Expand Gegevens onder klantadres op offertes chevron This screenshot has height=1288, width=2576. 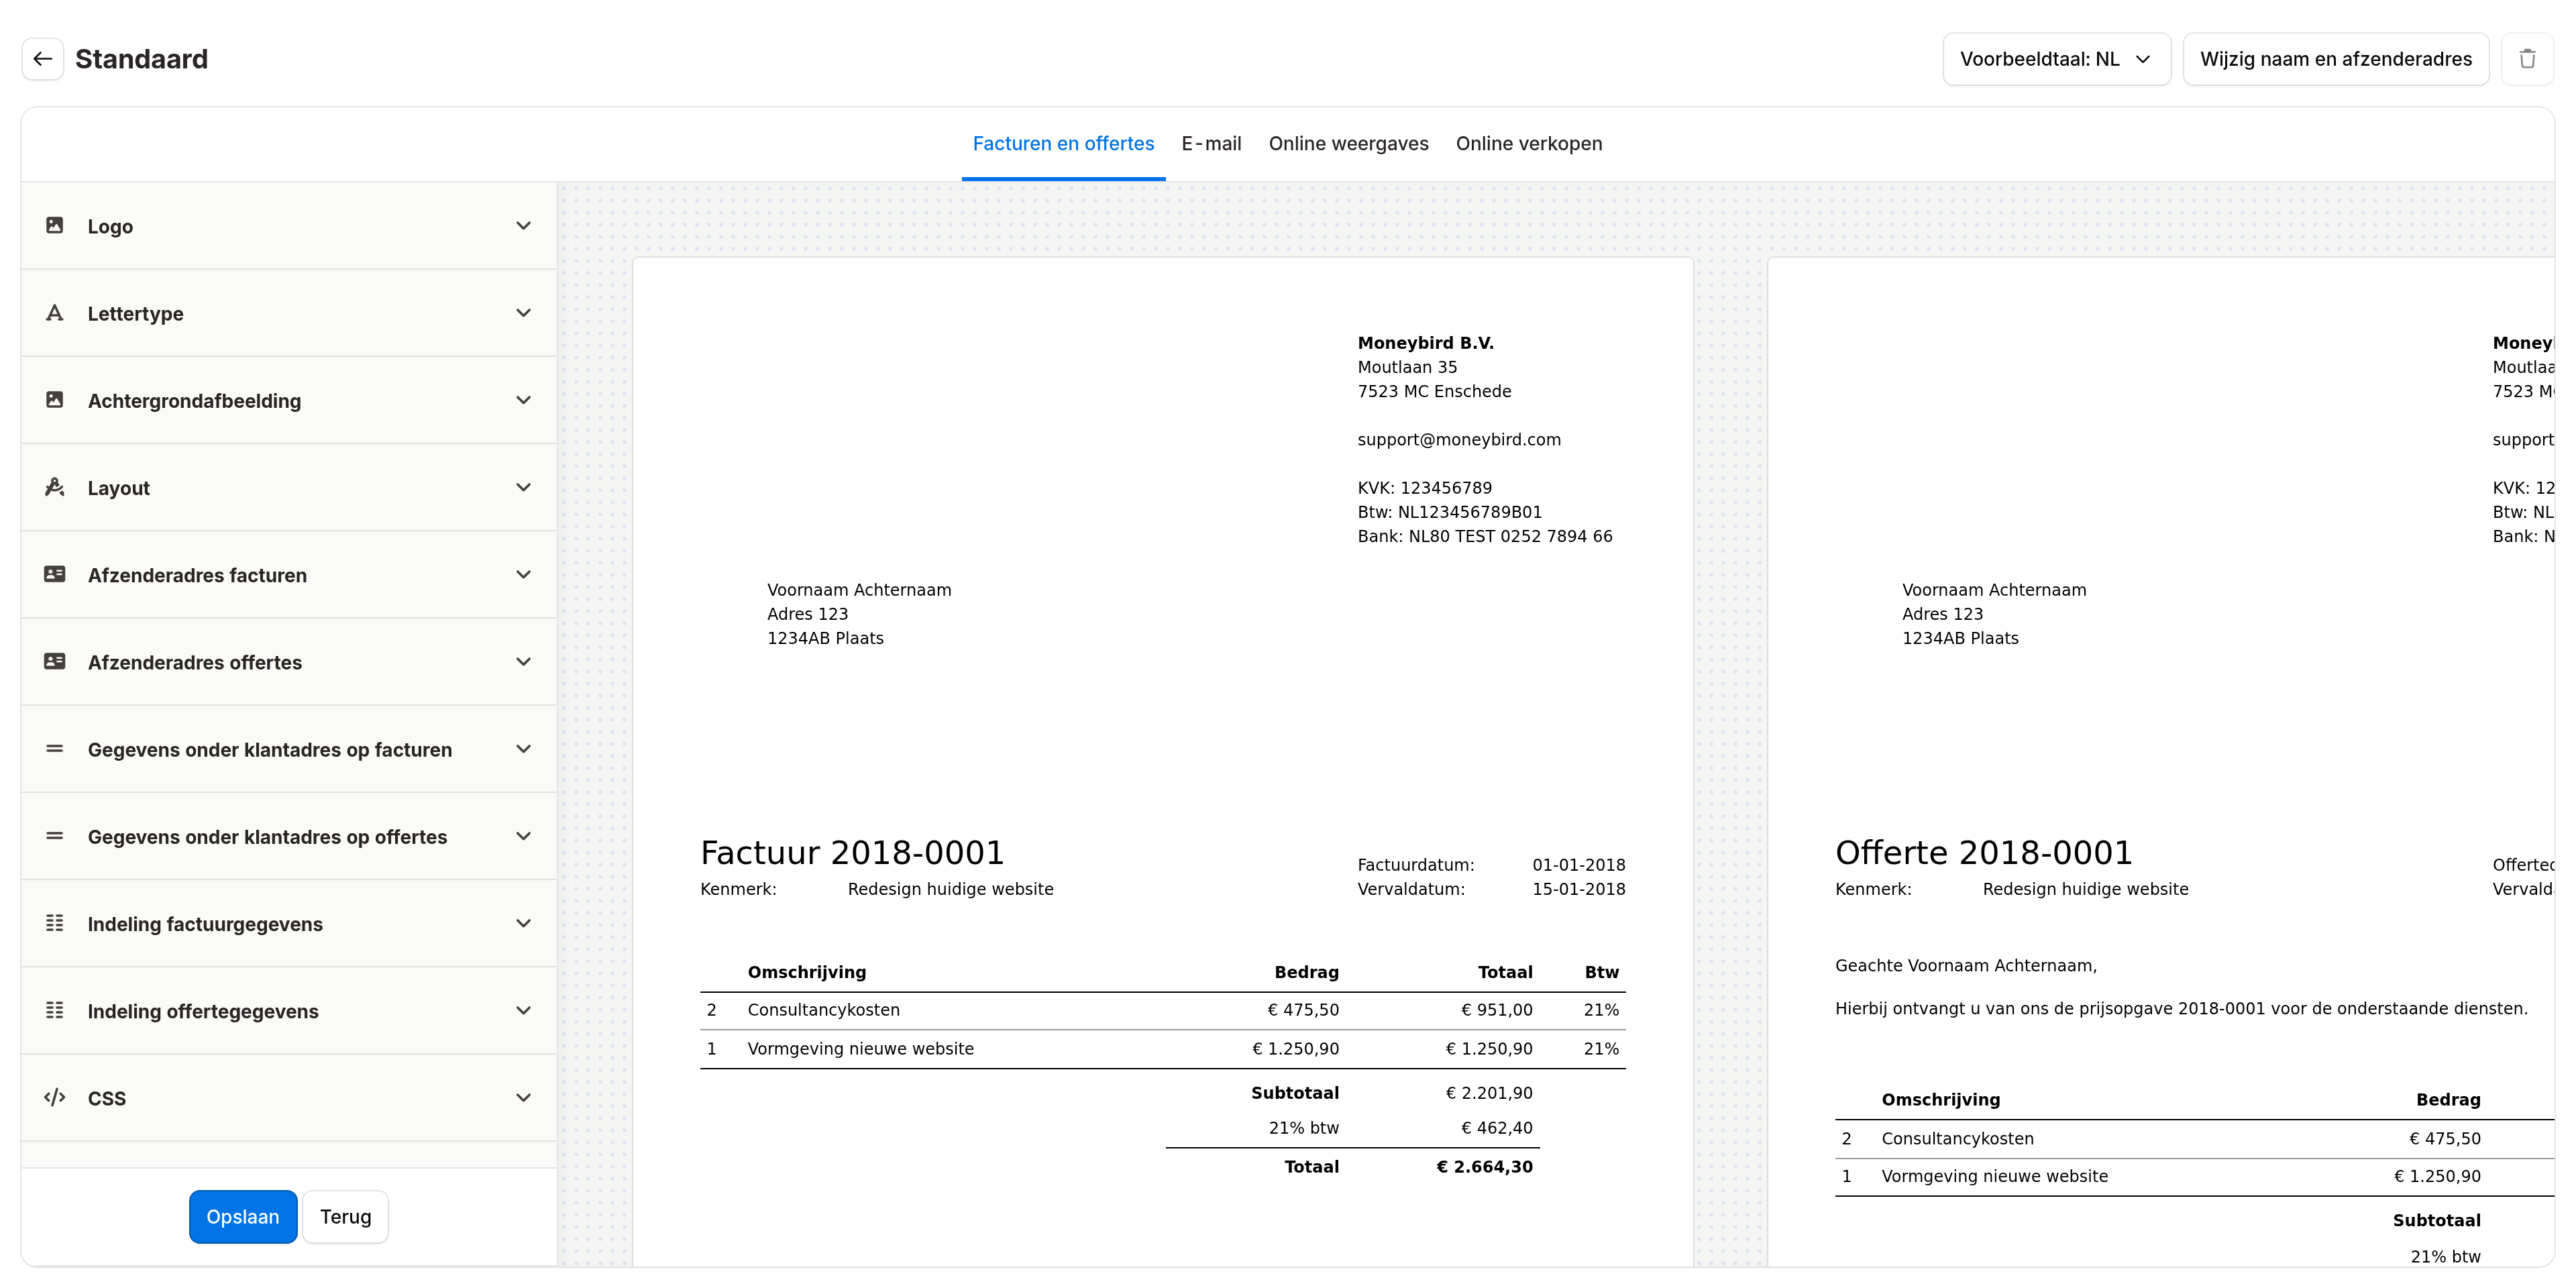[x=523, y=836]
